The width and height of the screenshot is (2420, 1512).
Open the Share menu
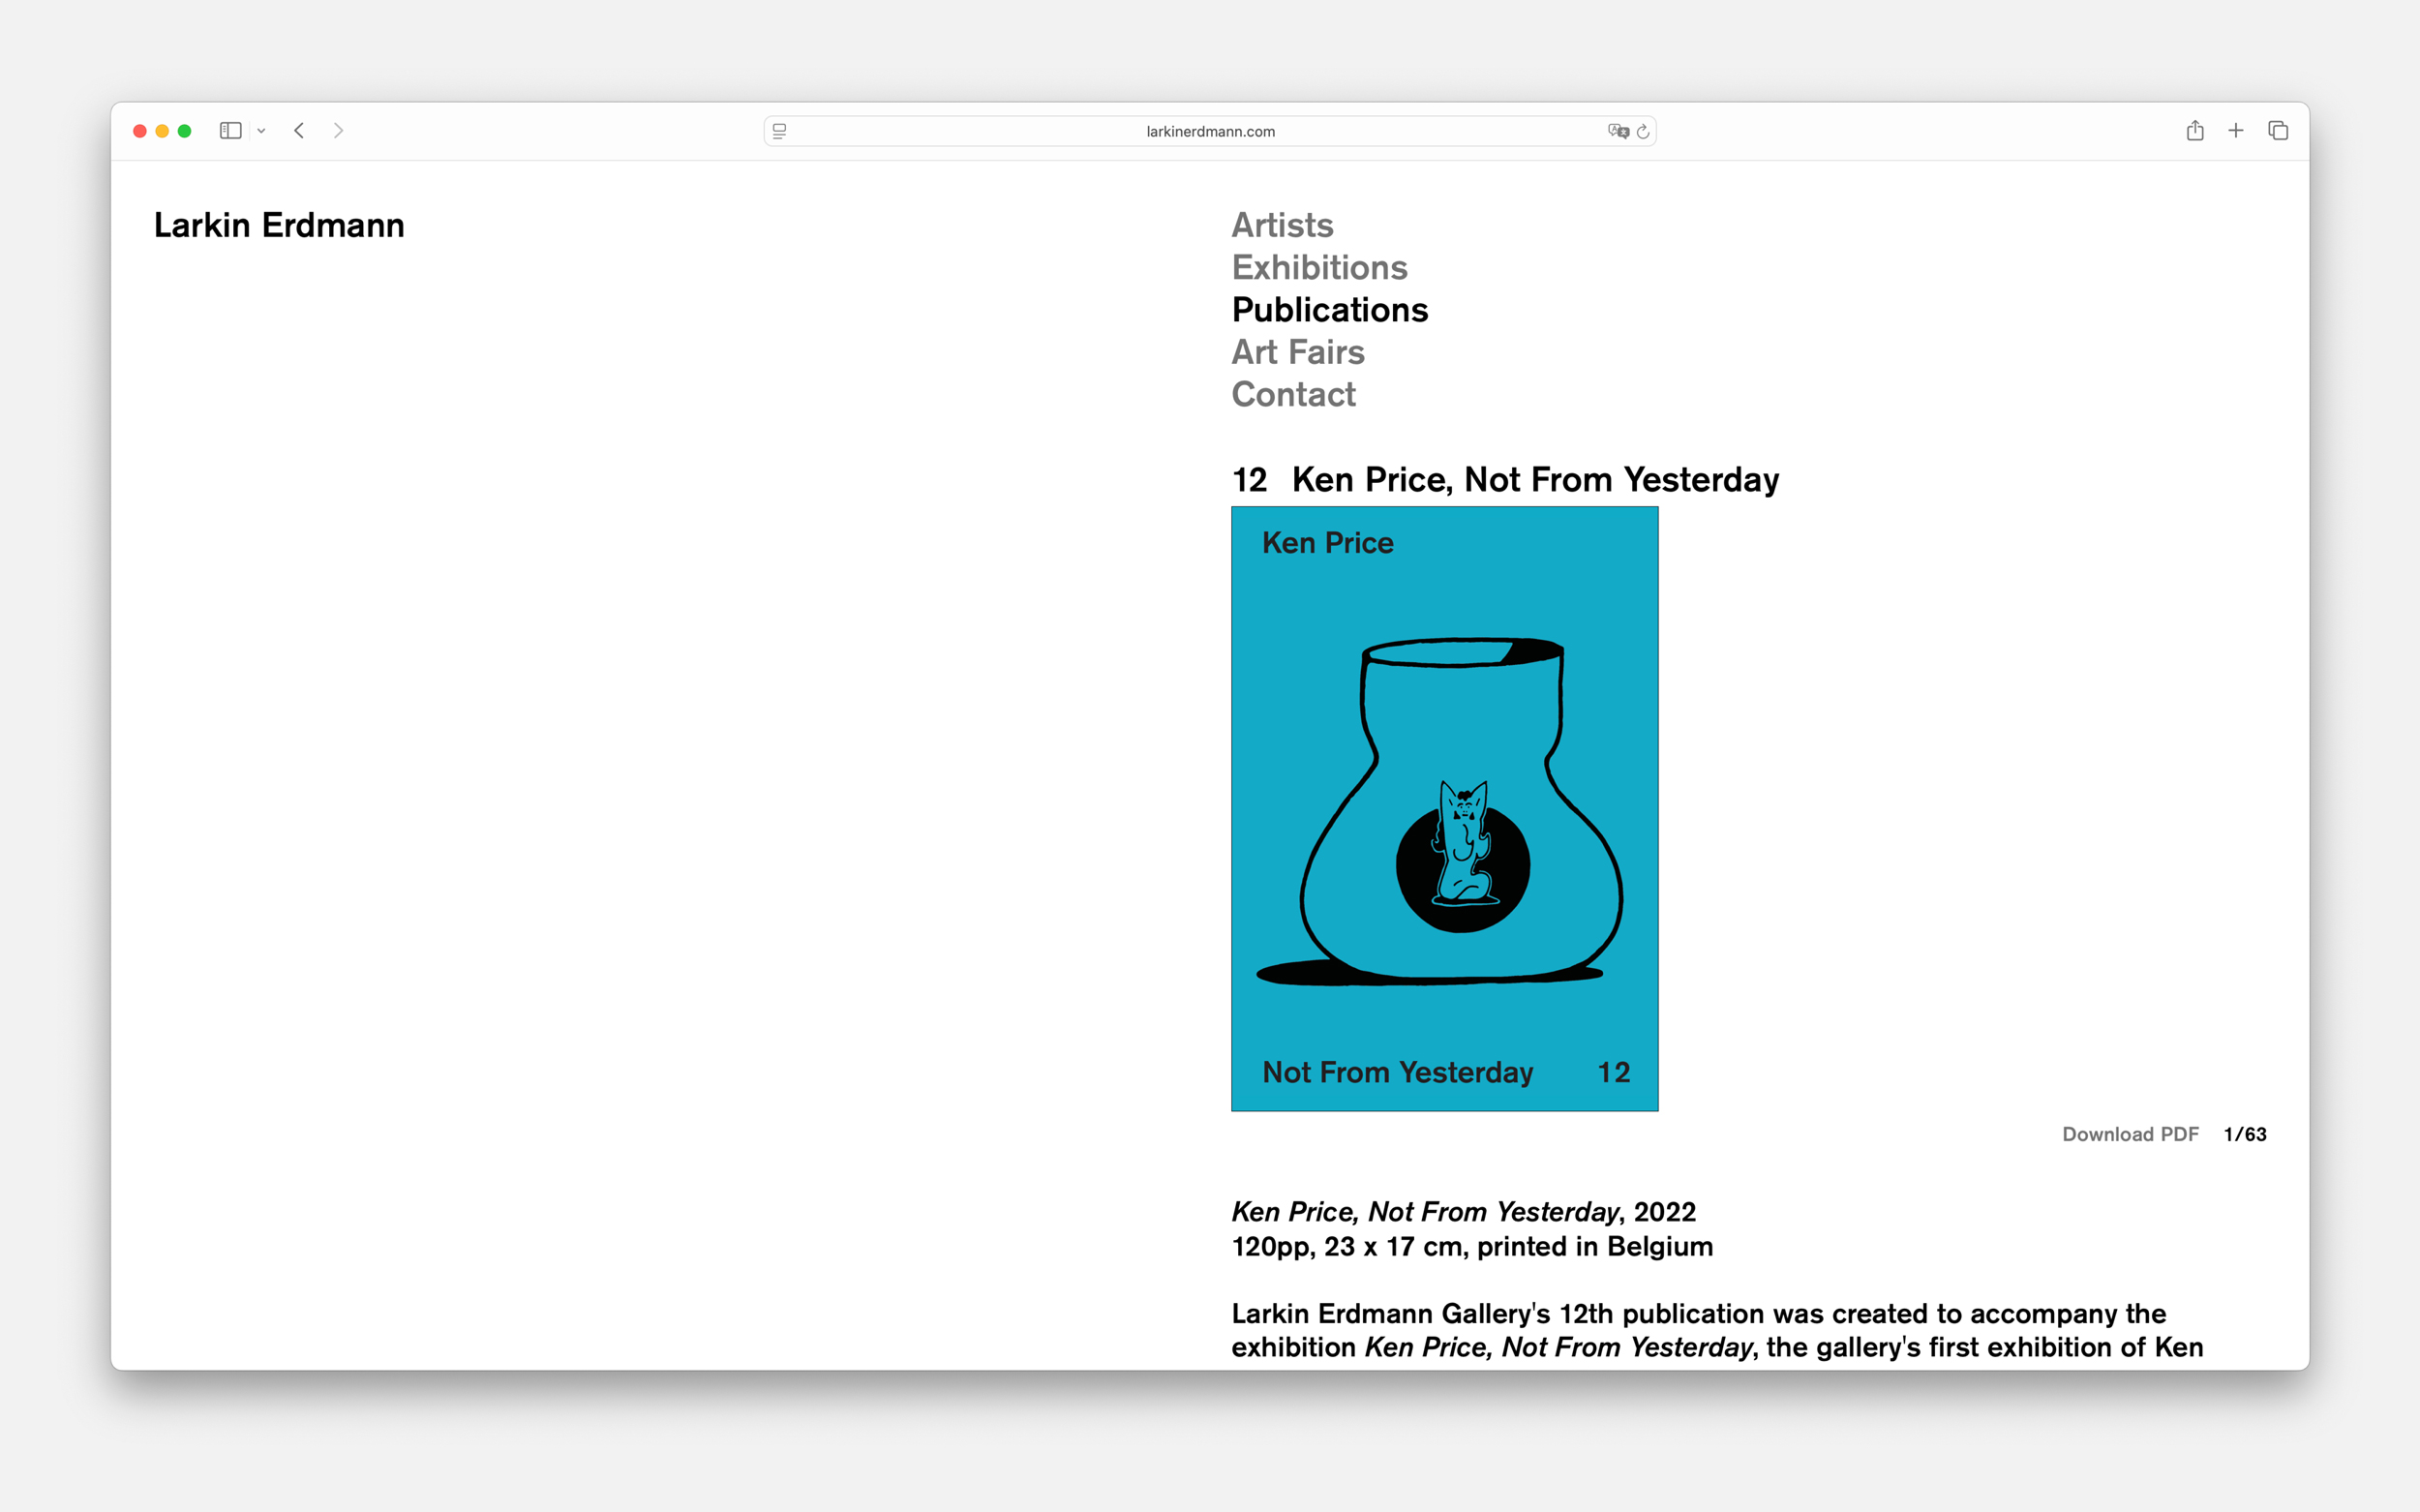(2195, 131)
